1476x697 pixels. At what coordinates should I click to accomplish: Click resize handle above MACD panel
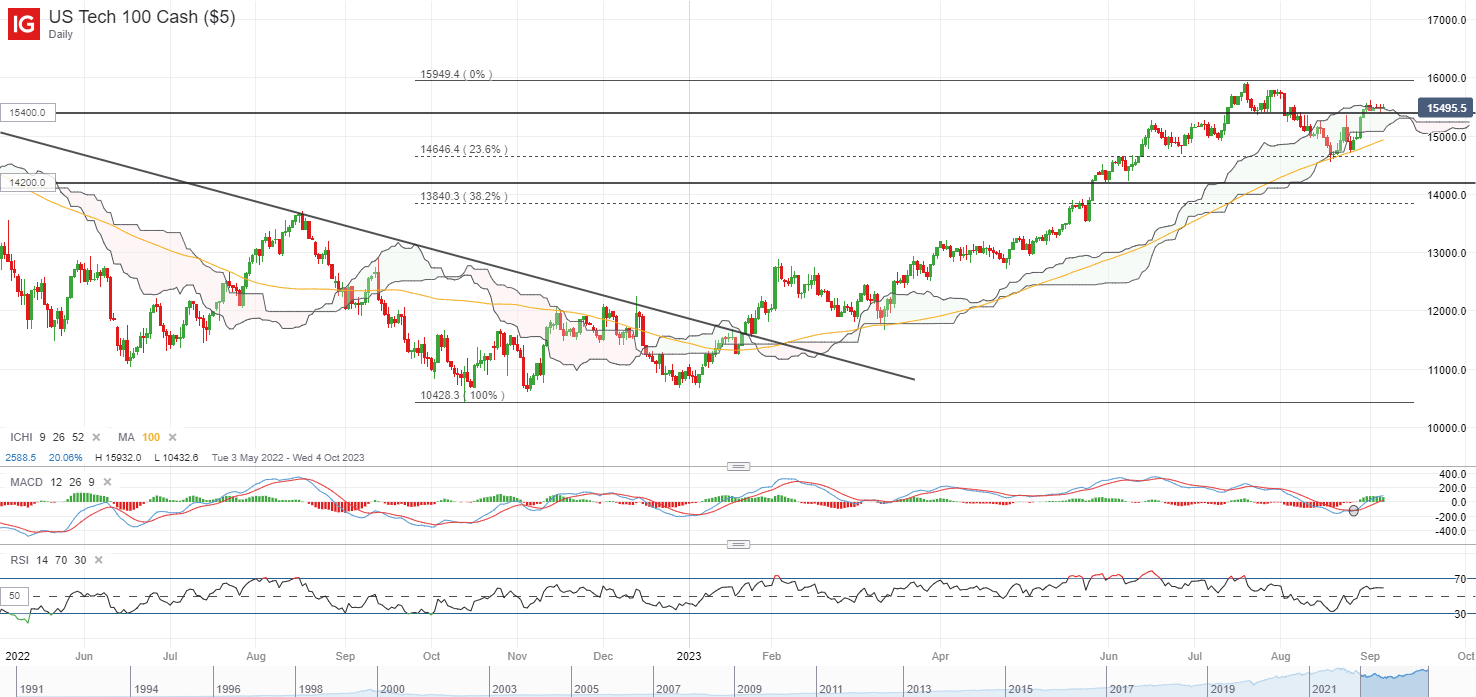(x=738, y=466)
